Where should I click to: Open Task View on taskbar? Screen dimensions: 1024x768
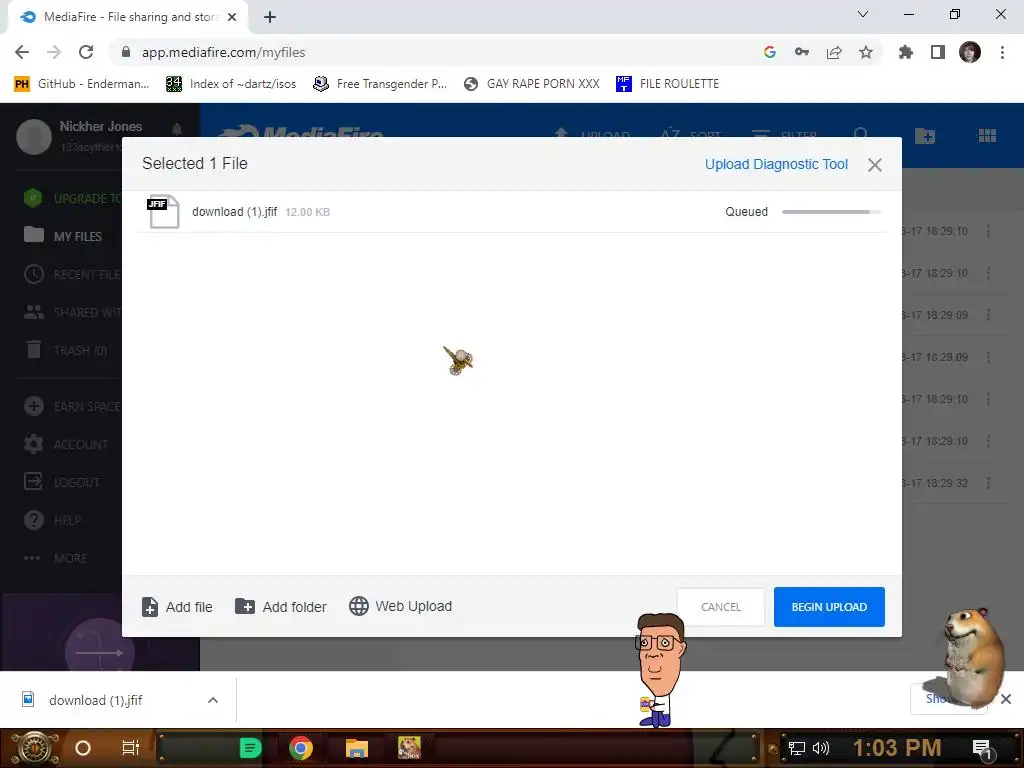131,748
